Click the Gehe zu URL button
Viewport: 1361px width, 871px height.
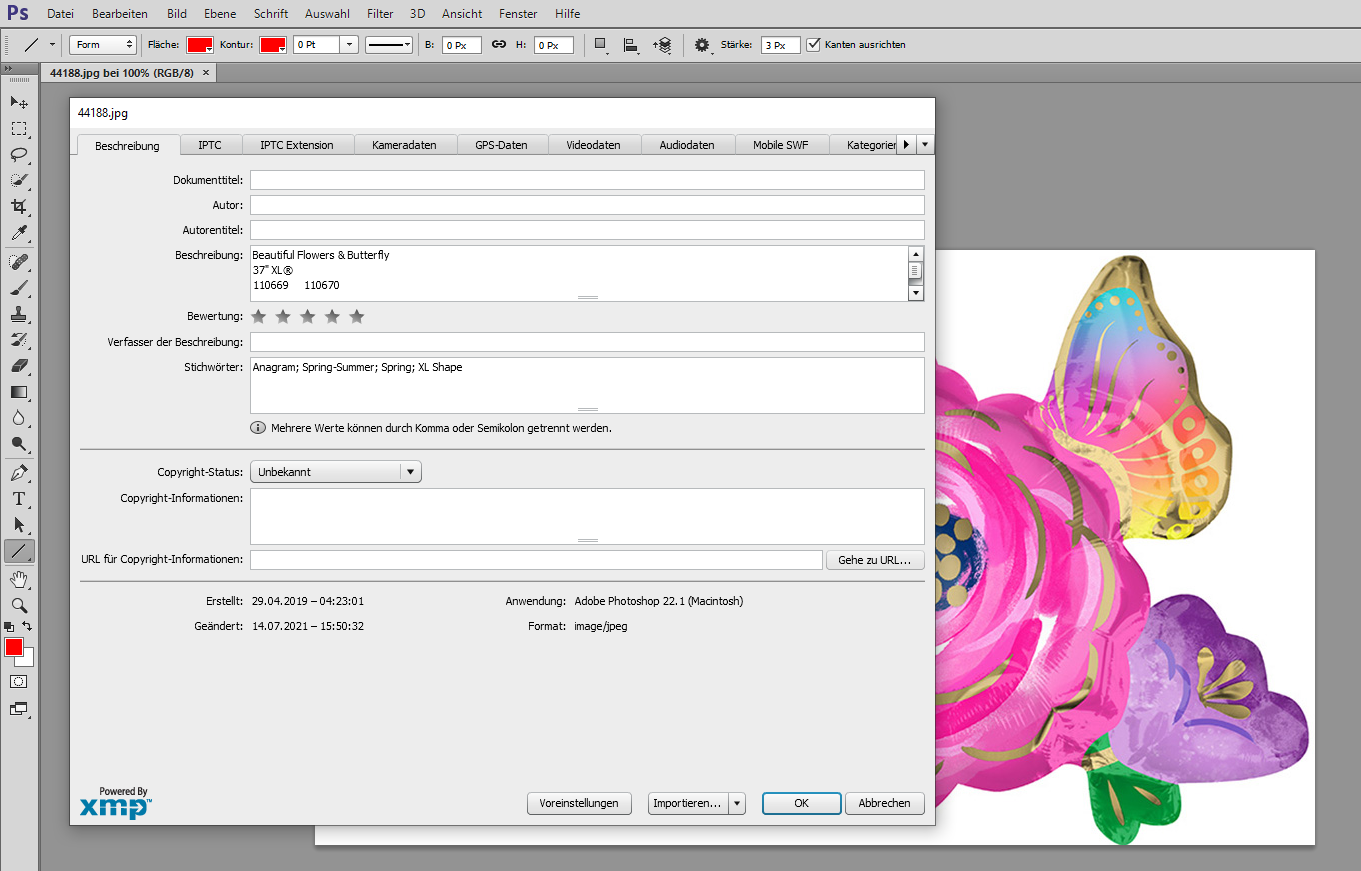(875, 559)
